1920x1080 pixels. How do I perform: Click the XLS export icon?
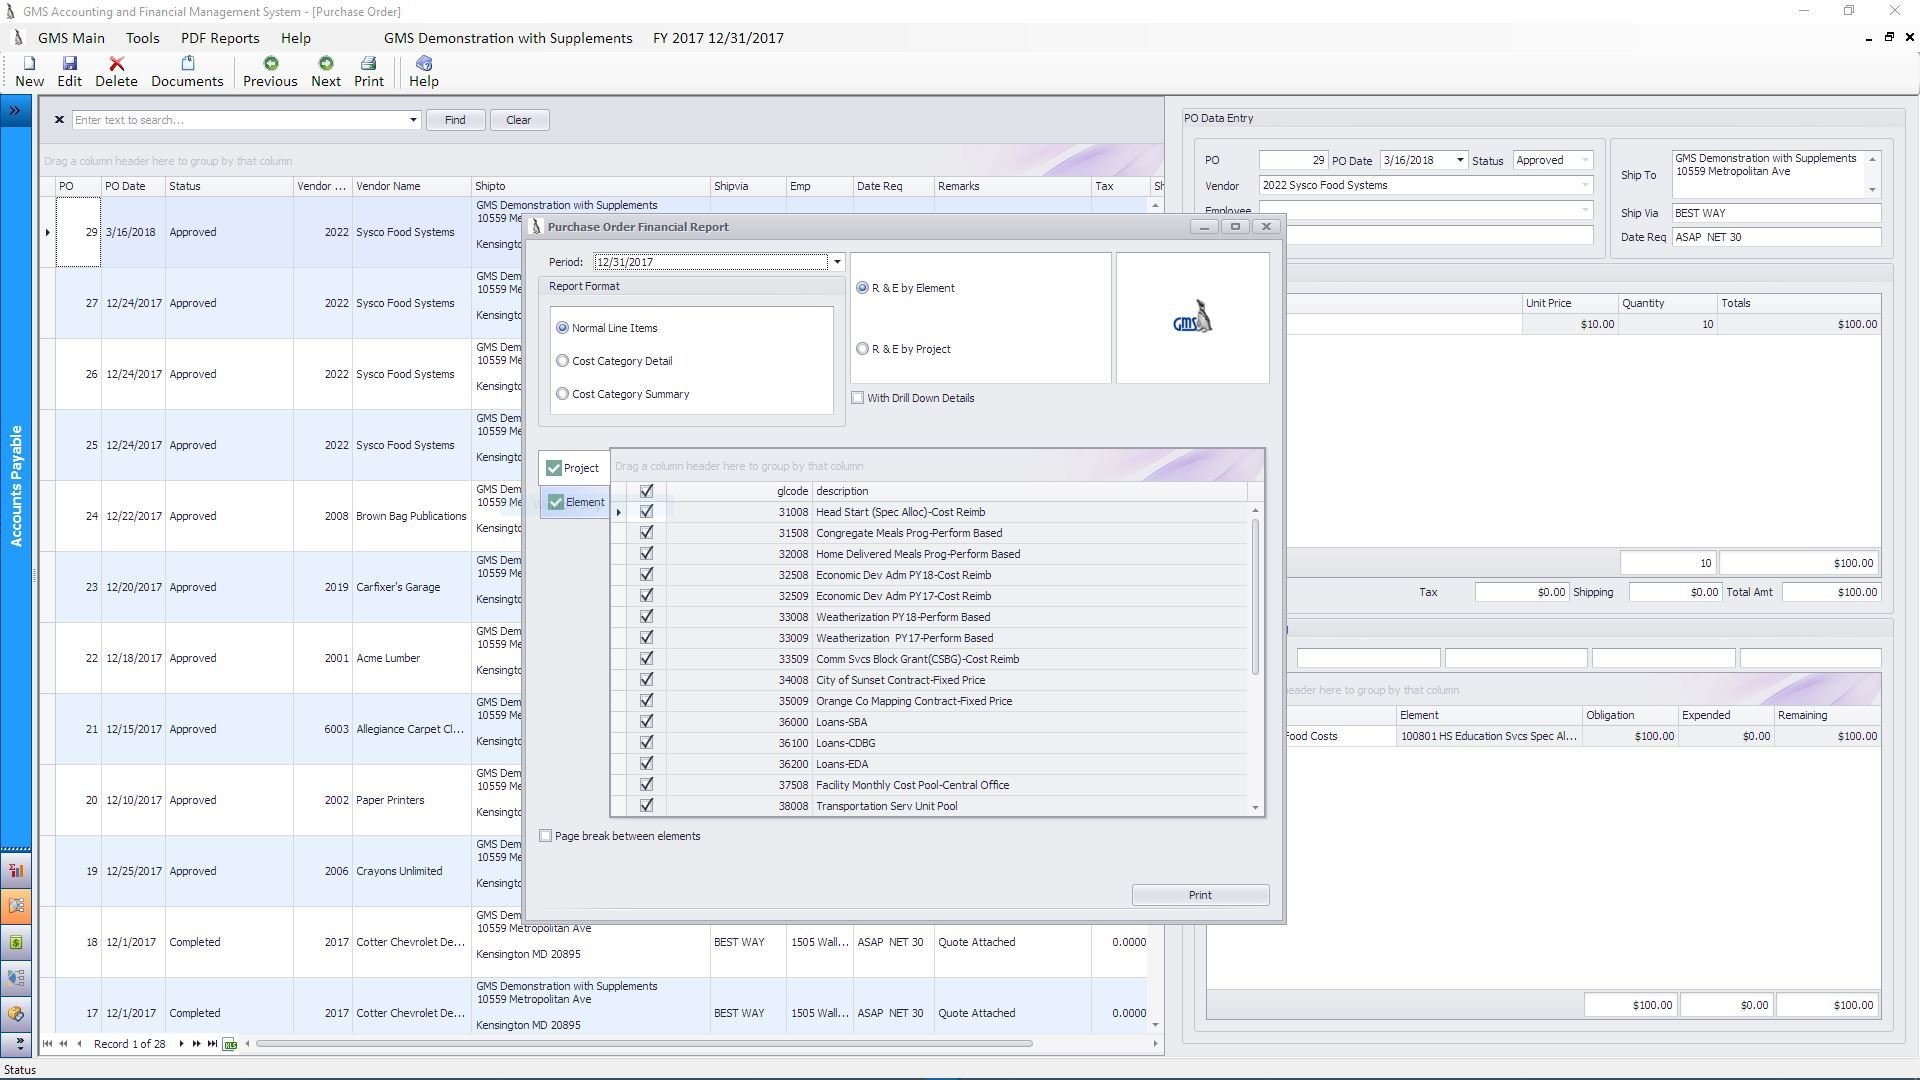230,1045
